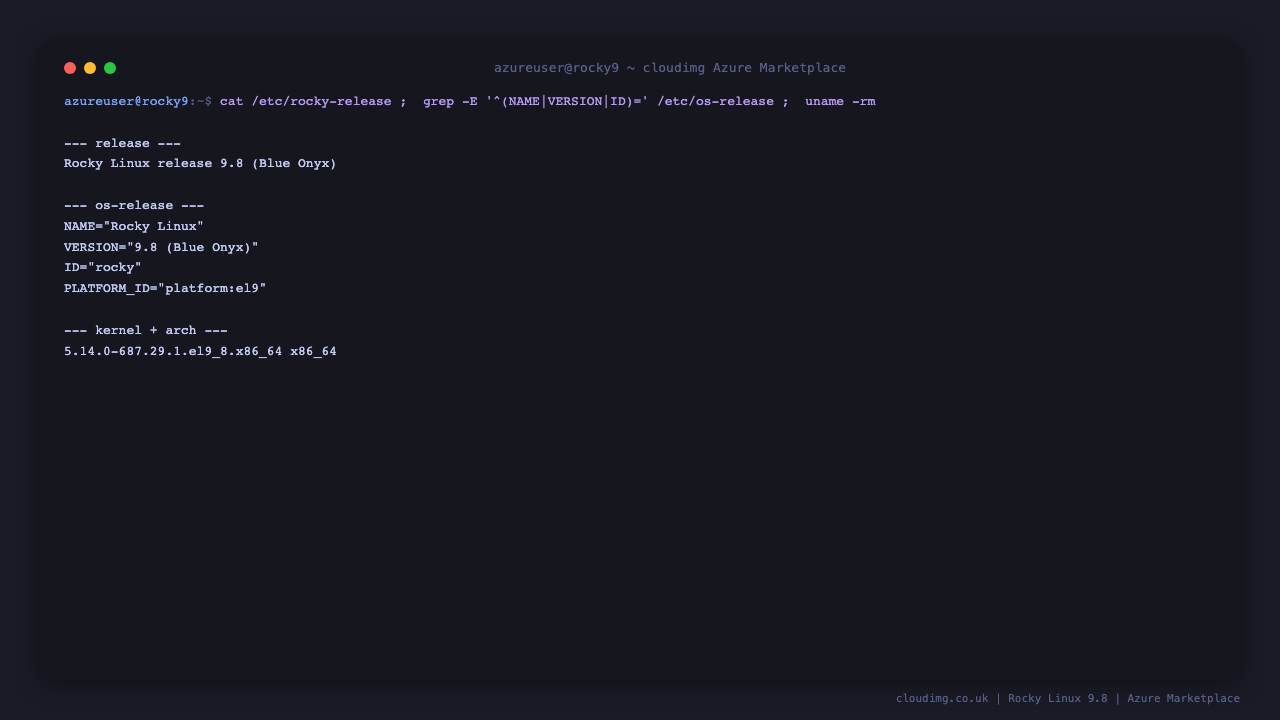This screenshot has width=1280, height=720.
Task: Click the footer text 'Azure Marketplace'
Action: (x=1183, y=698)
